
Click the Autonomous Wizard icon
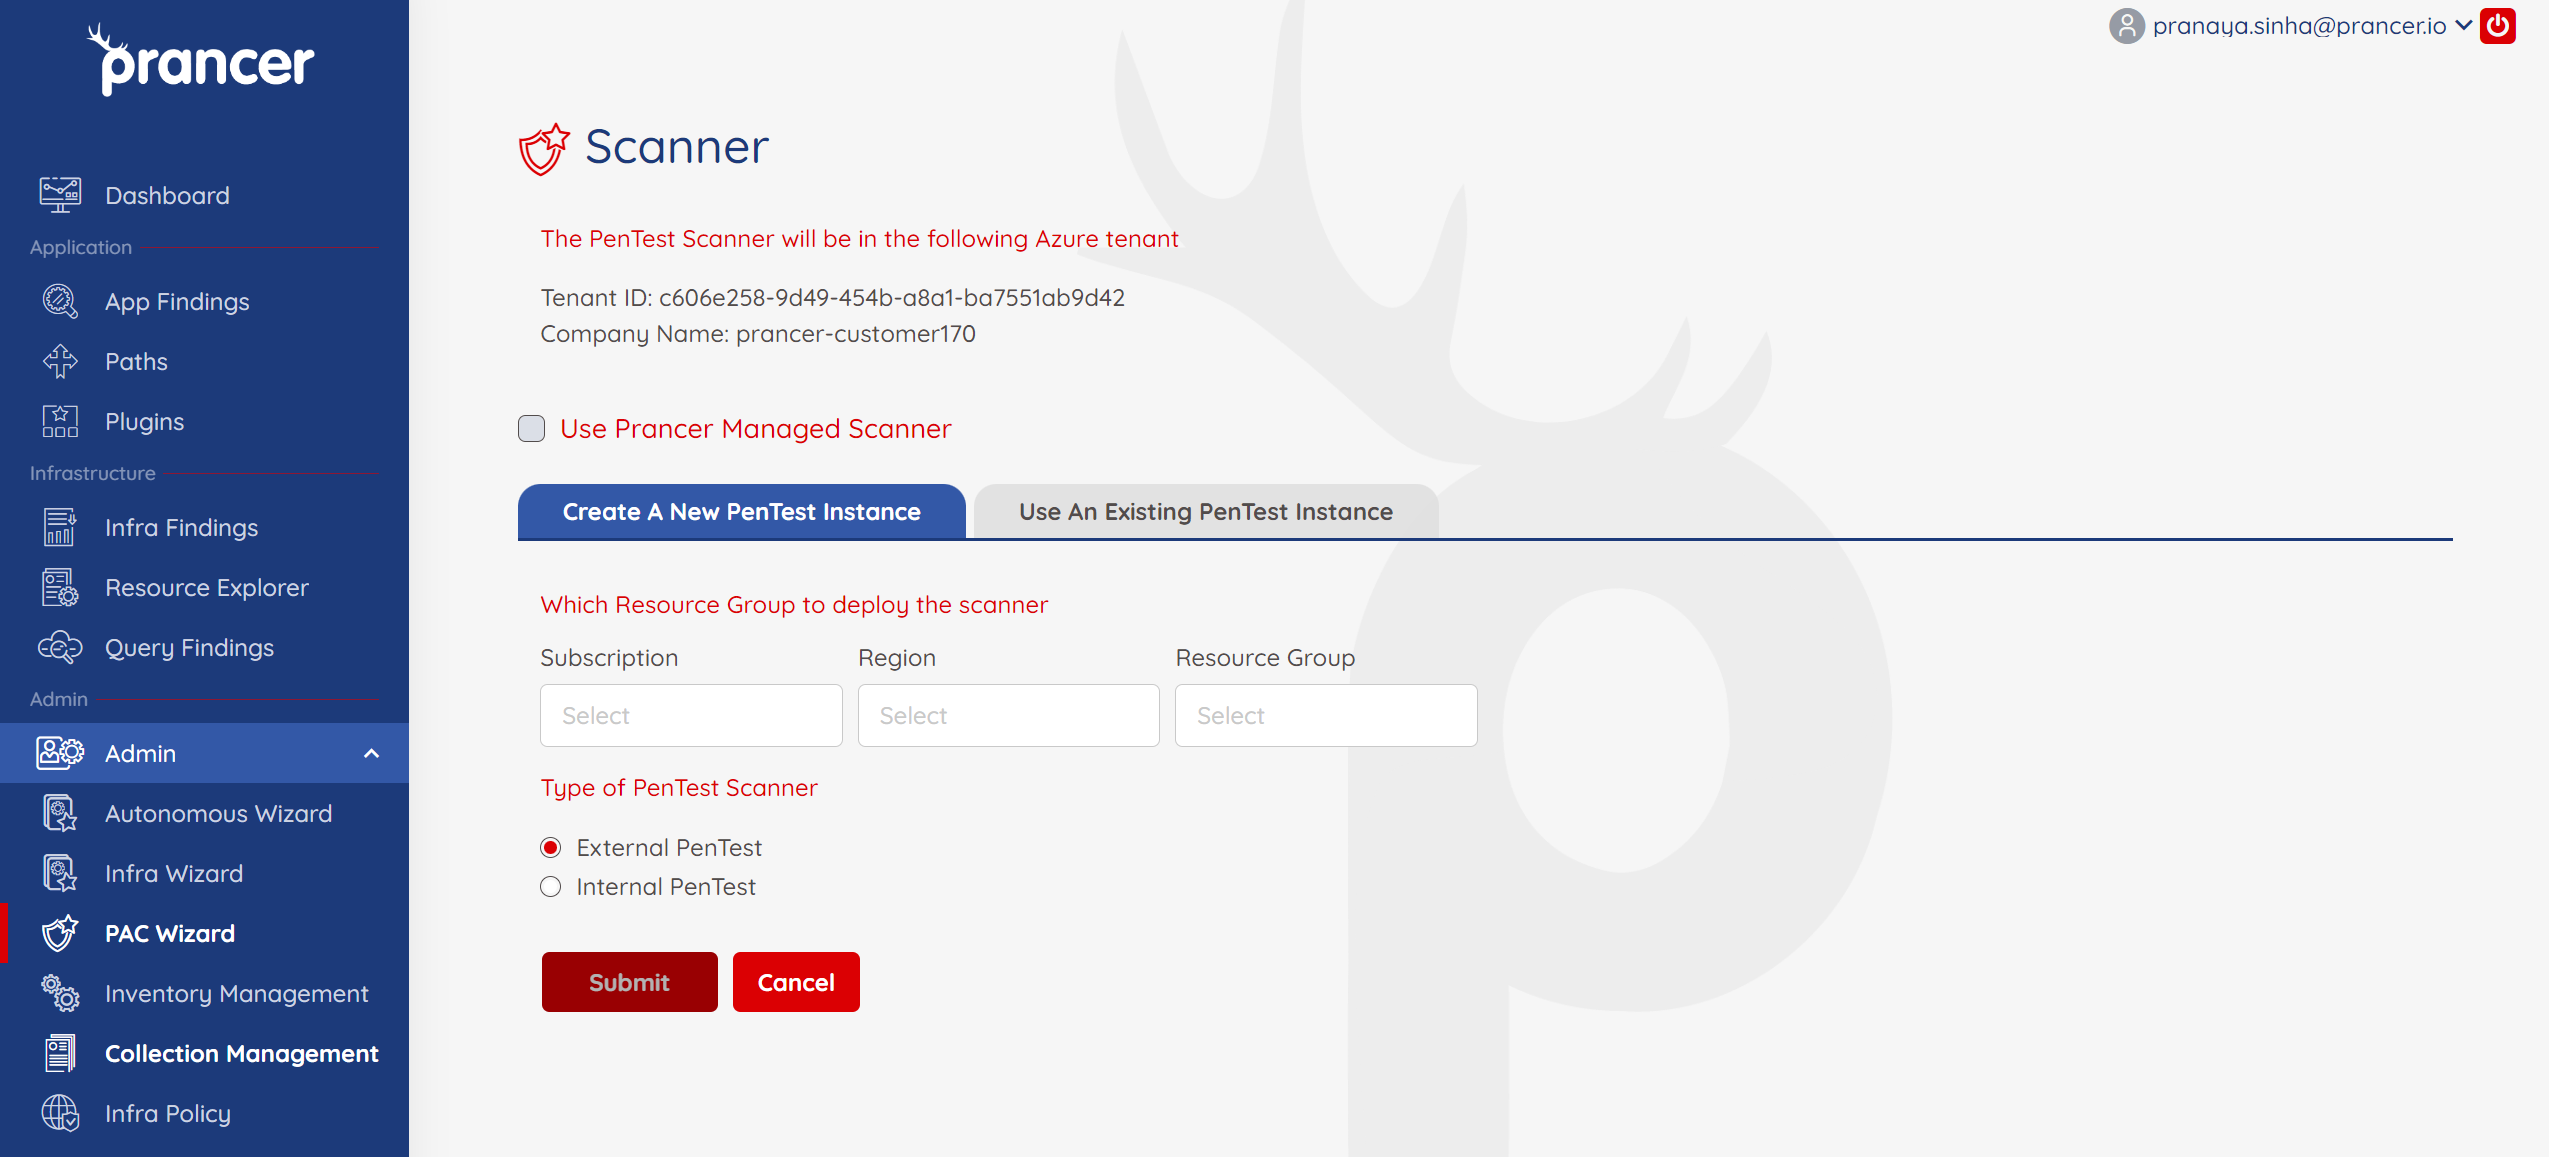click(60, 813)
